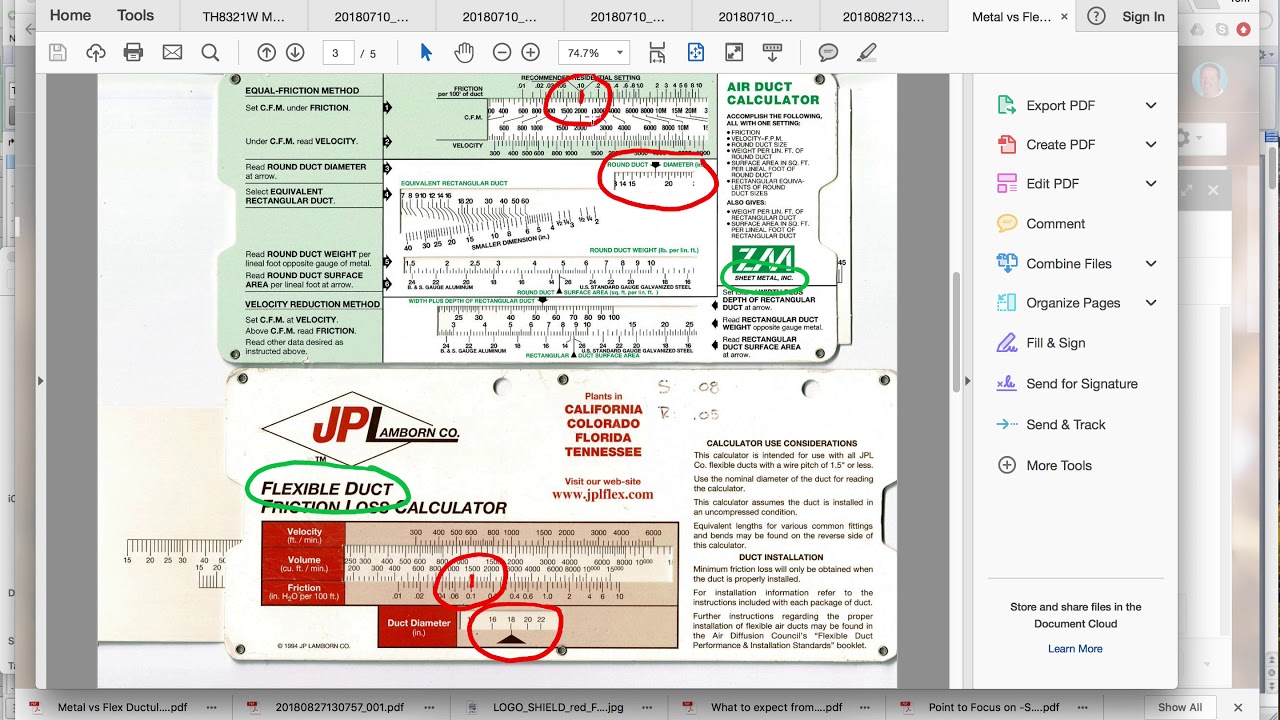Expand the Combine Files options chevron

[x=1151, y=263]
